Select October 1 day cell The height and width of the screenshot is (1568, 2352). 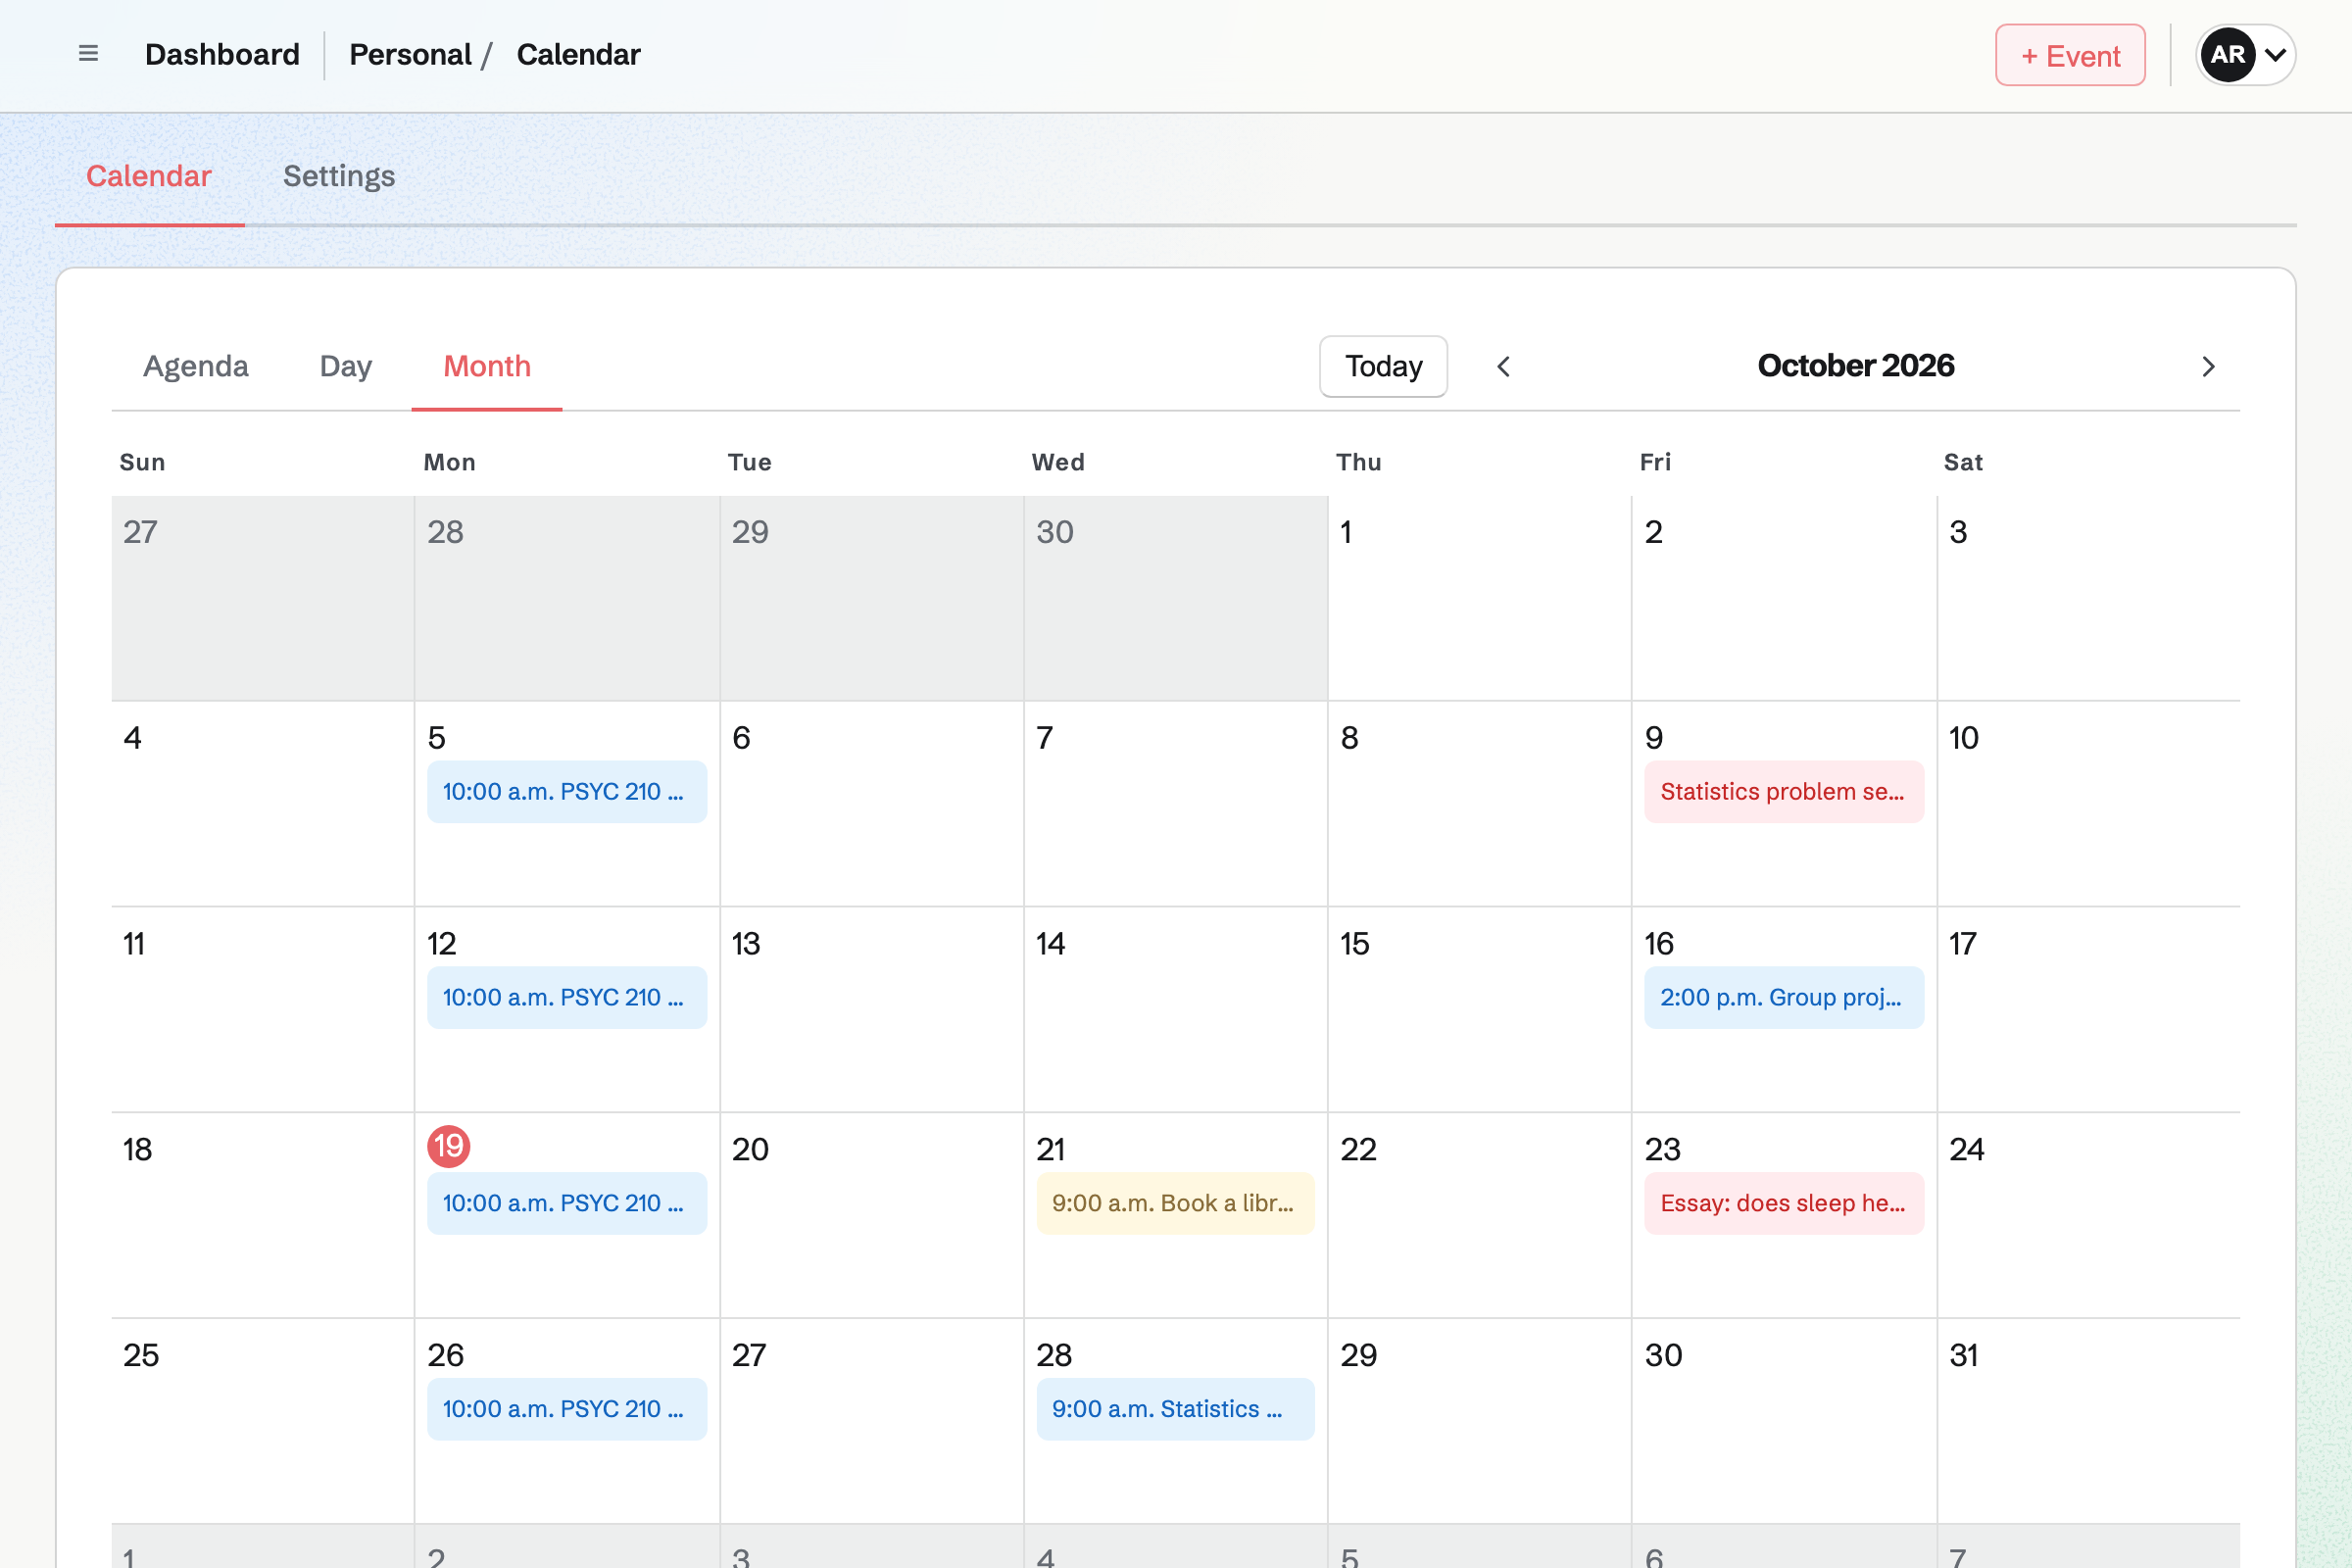[x=1480, y=598]
